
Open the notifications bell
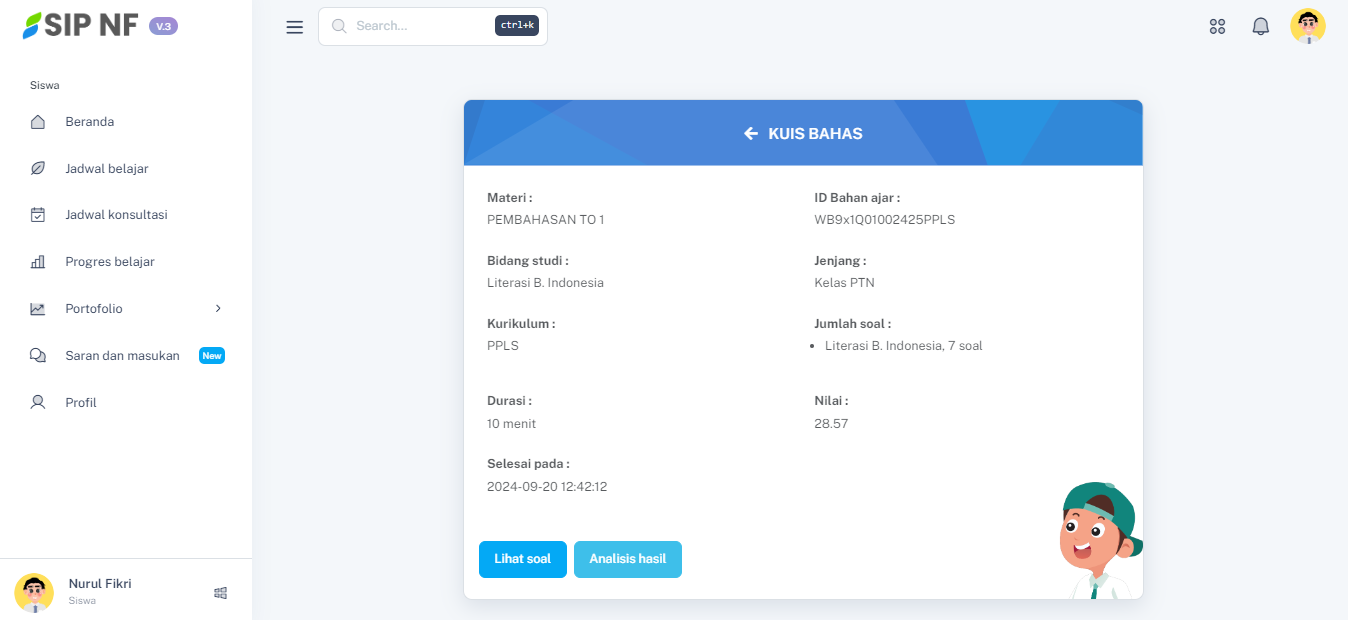tap(1260, 27)
